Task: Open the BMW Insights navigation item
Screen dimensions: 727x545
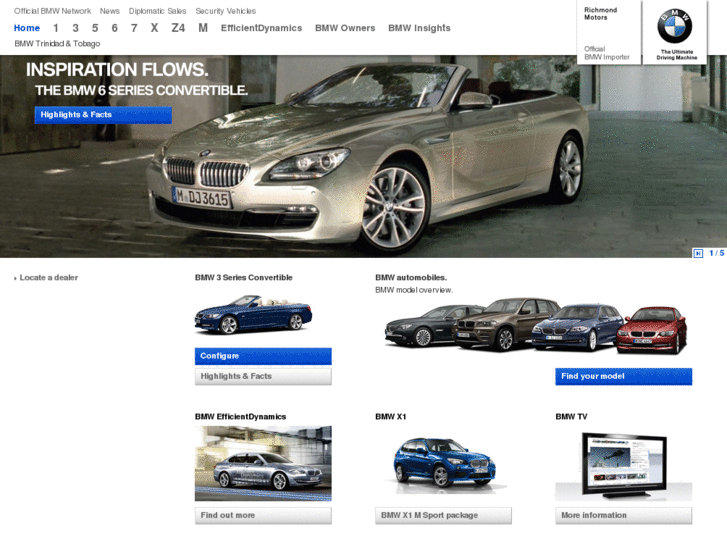Action: (419, 28)
